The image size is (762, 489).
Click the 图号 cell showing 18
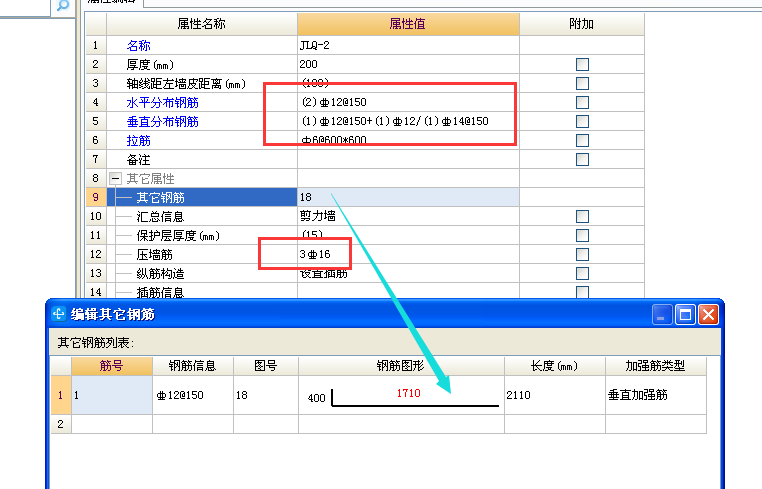[x=265, y=395]
